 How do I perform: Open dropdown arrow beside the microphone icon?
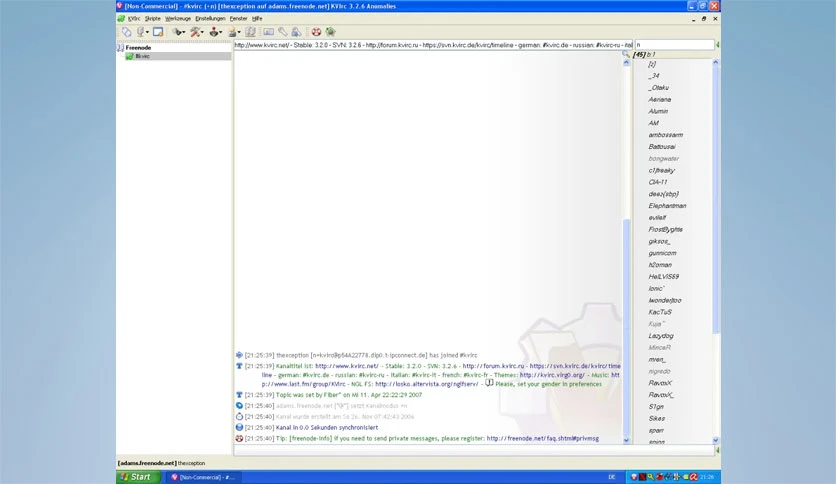tap(147, 33)
